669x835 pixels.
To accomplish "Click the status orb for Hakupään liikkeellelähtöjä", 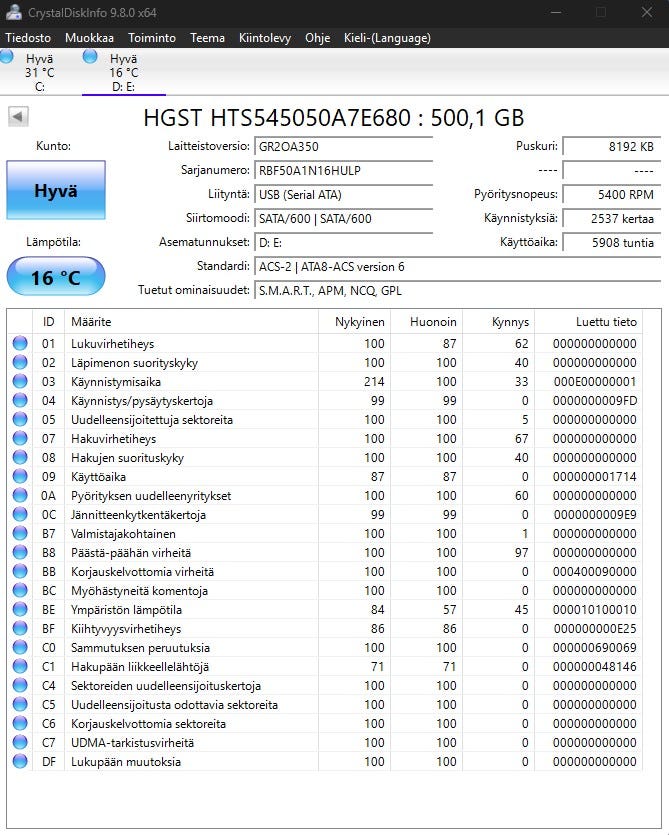I will pos(20,667).
